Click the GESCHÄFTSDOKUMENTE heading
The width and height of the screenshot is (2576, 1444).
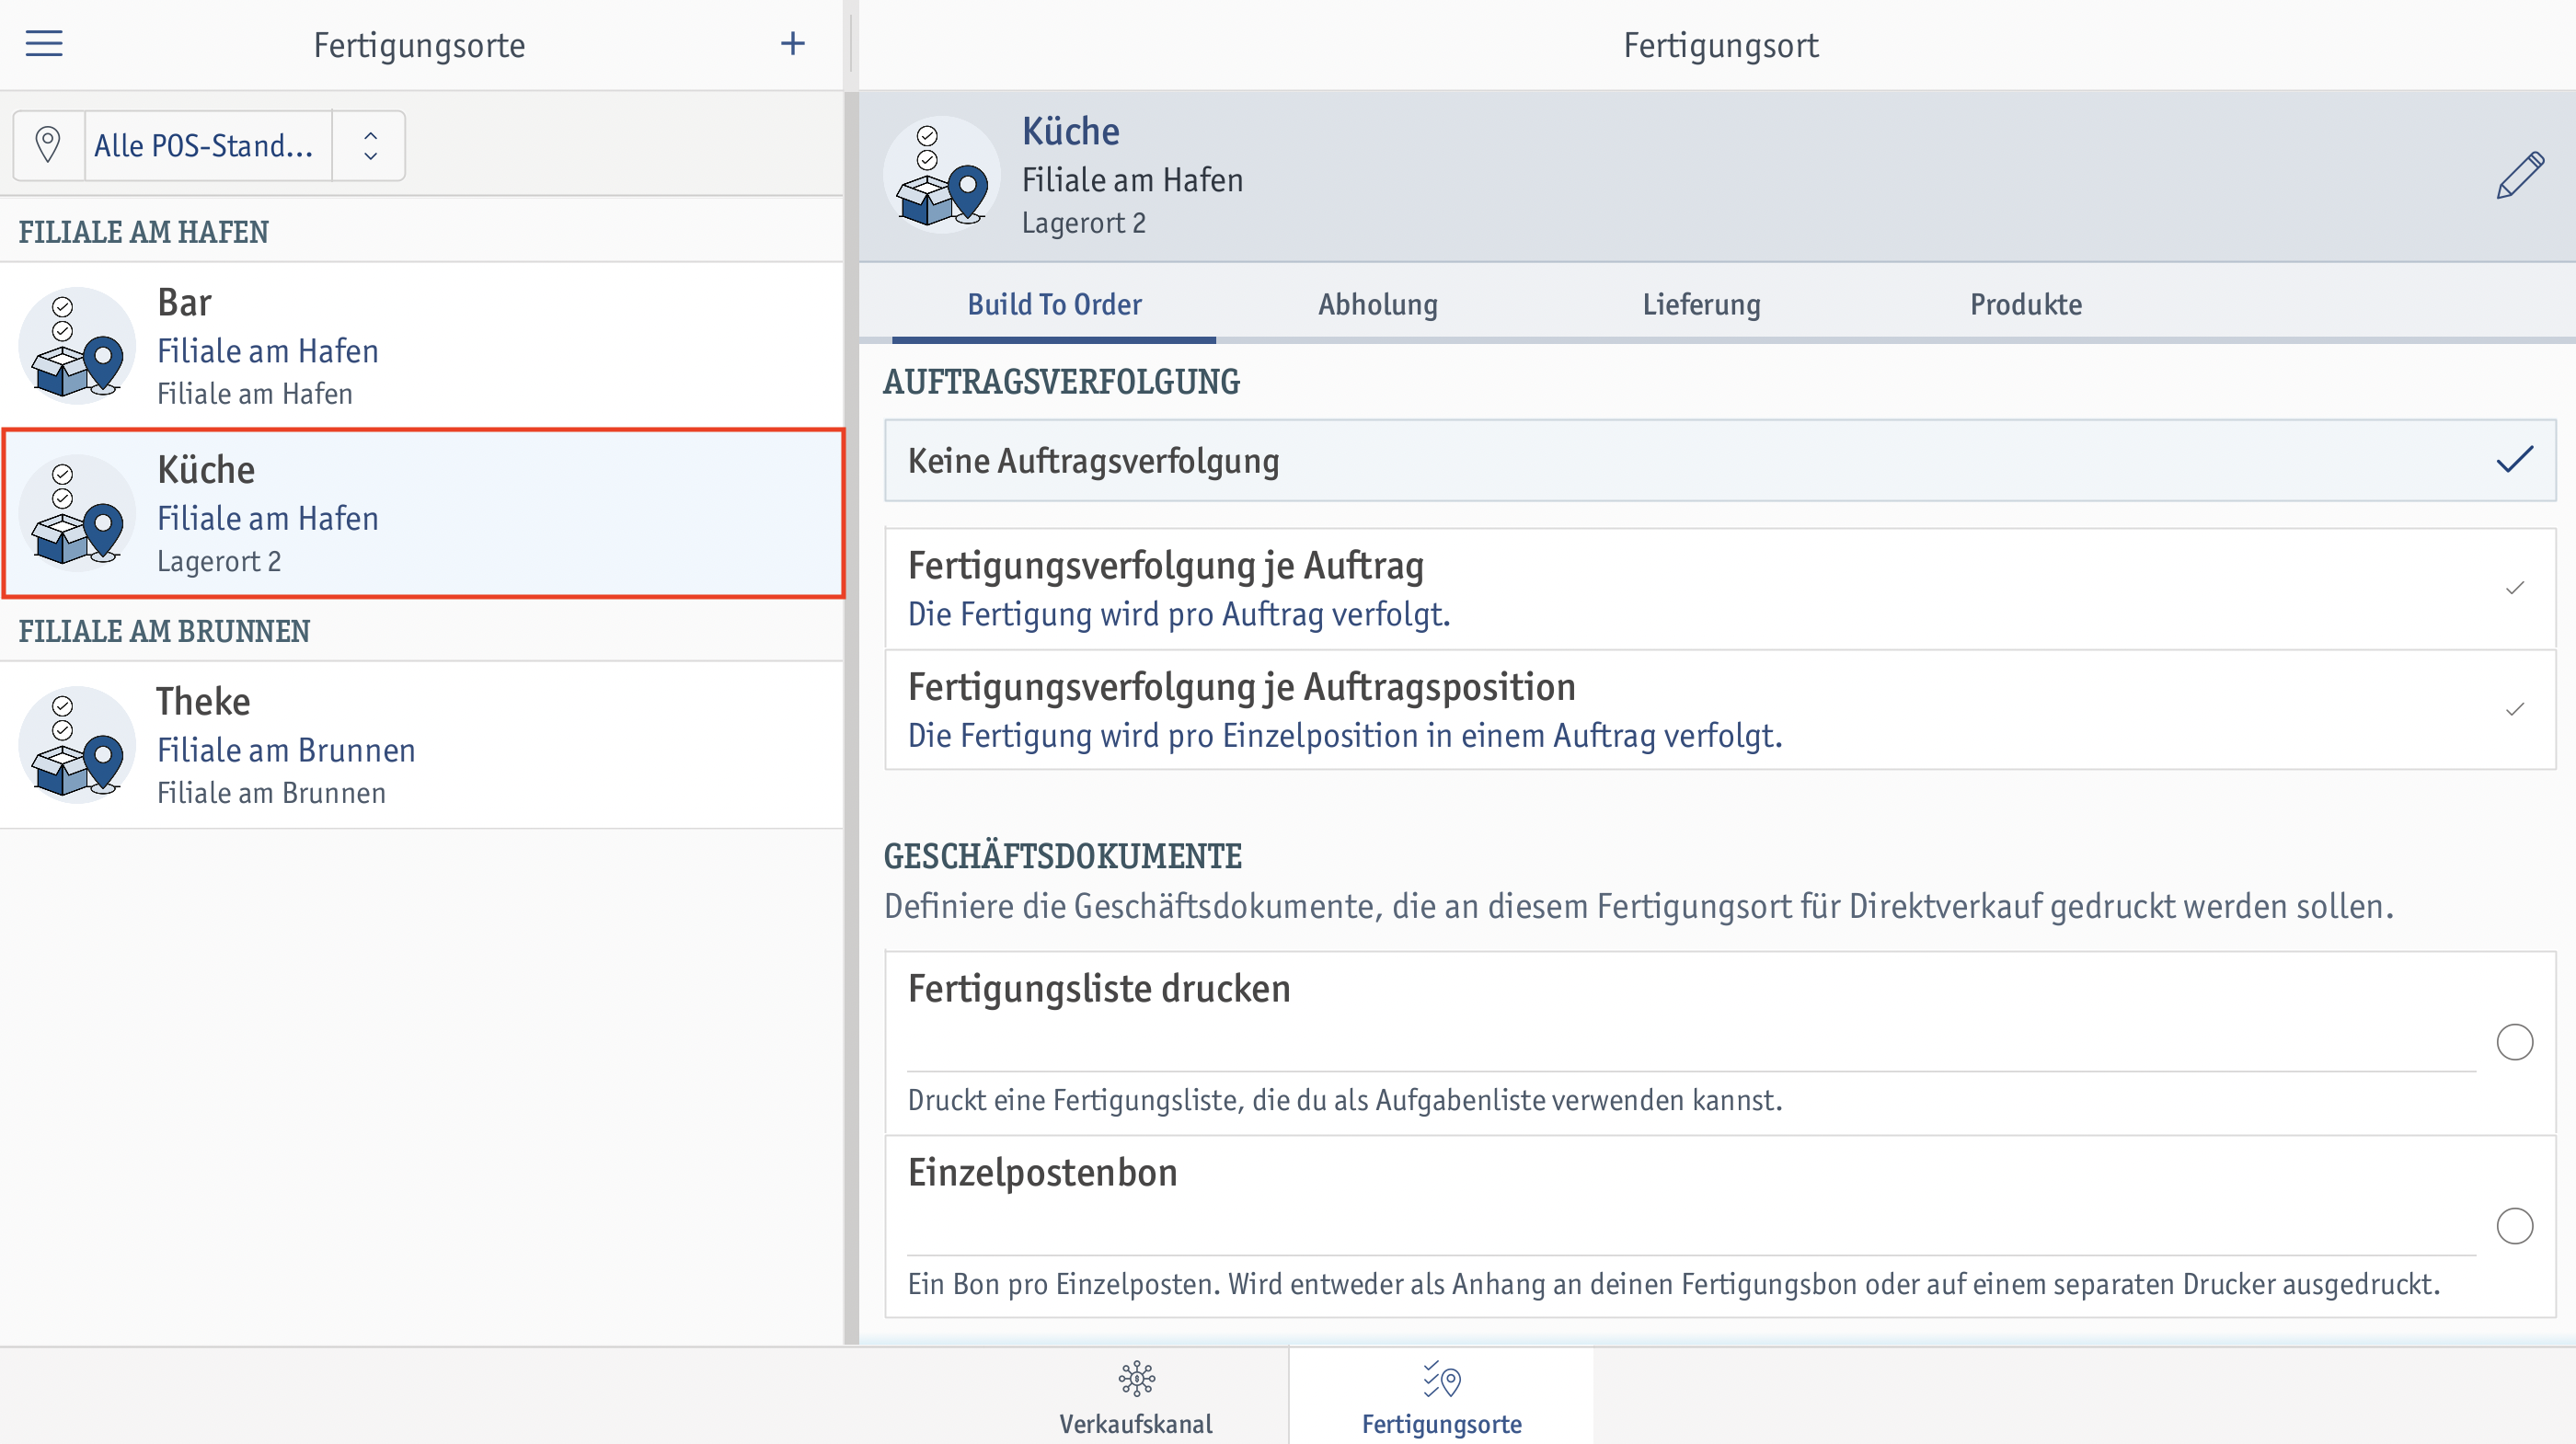(1062, 856)
